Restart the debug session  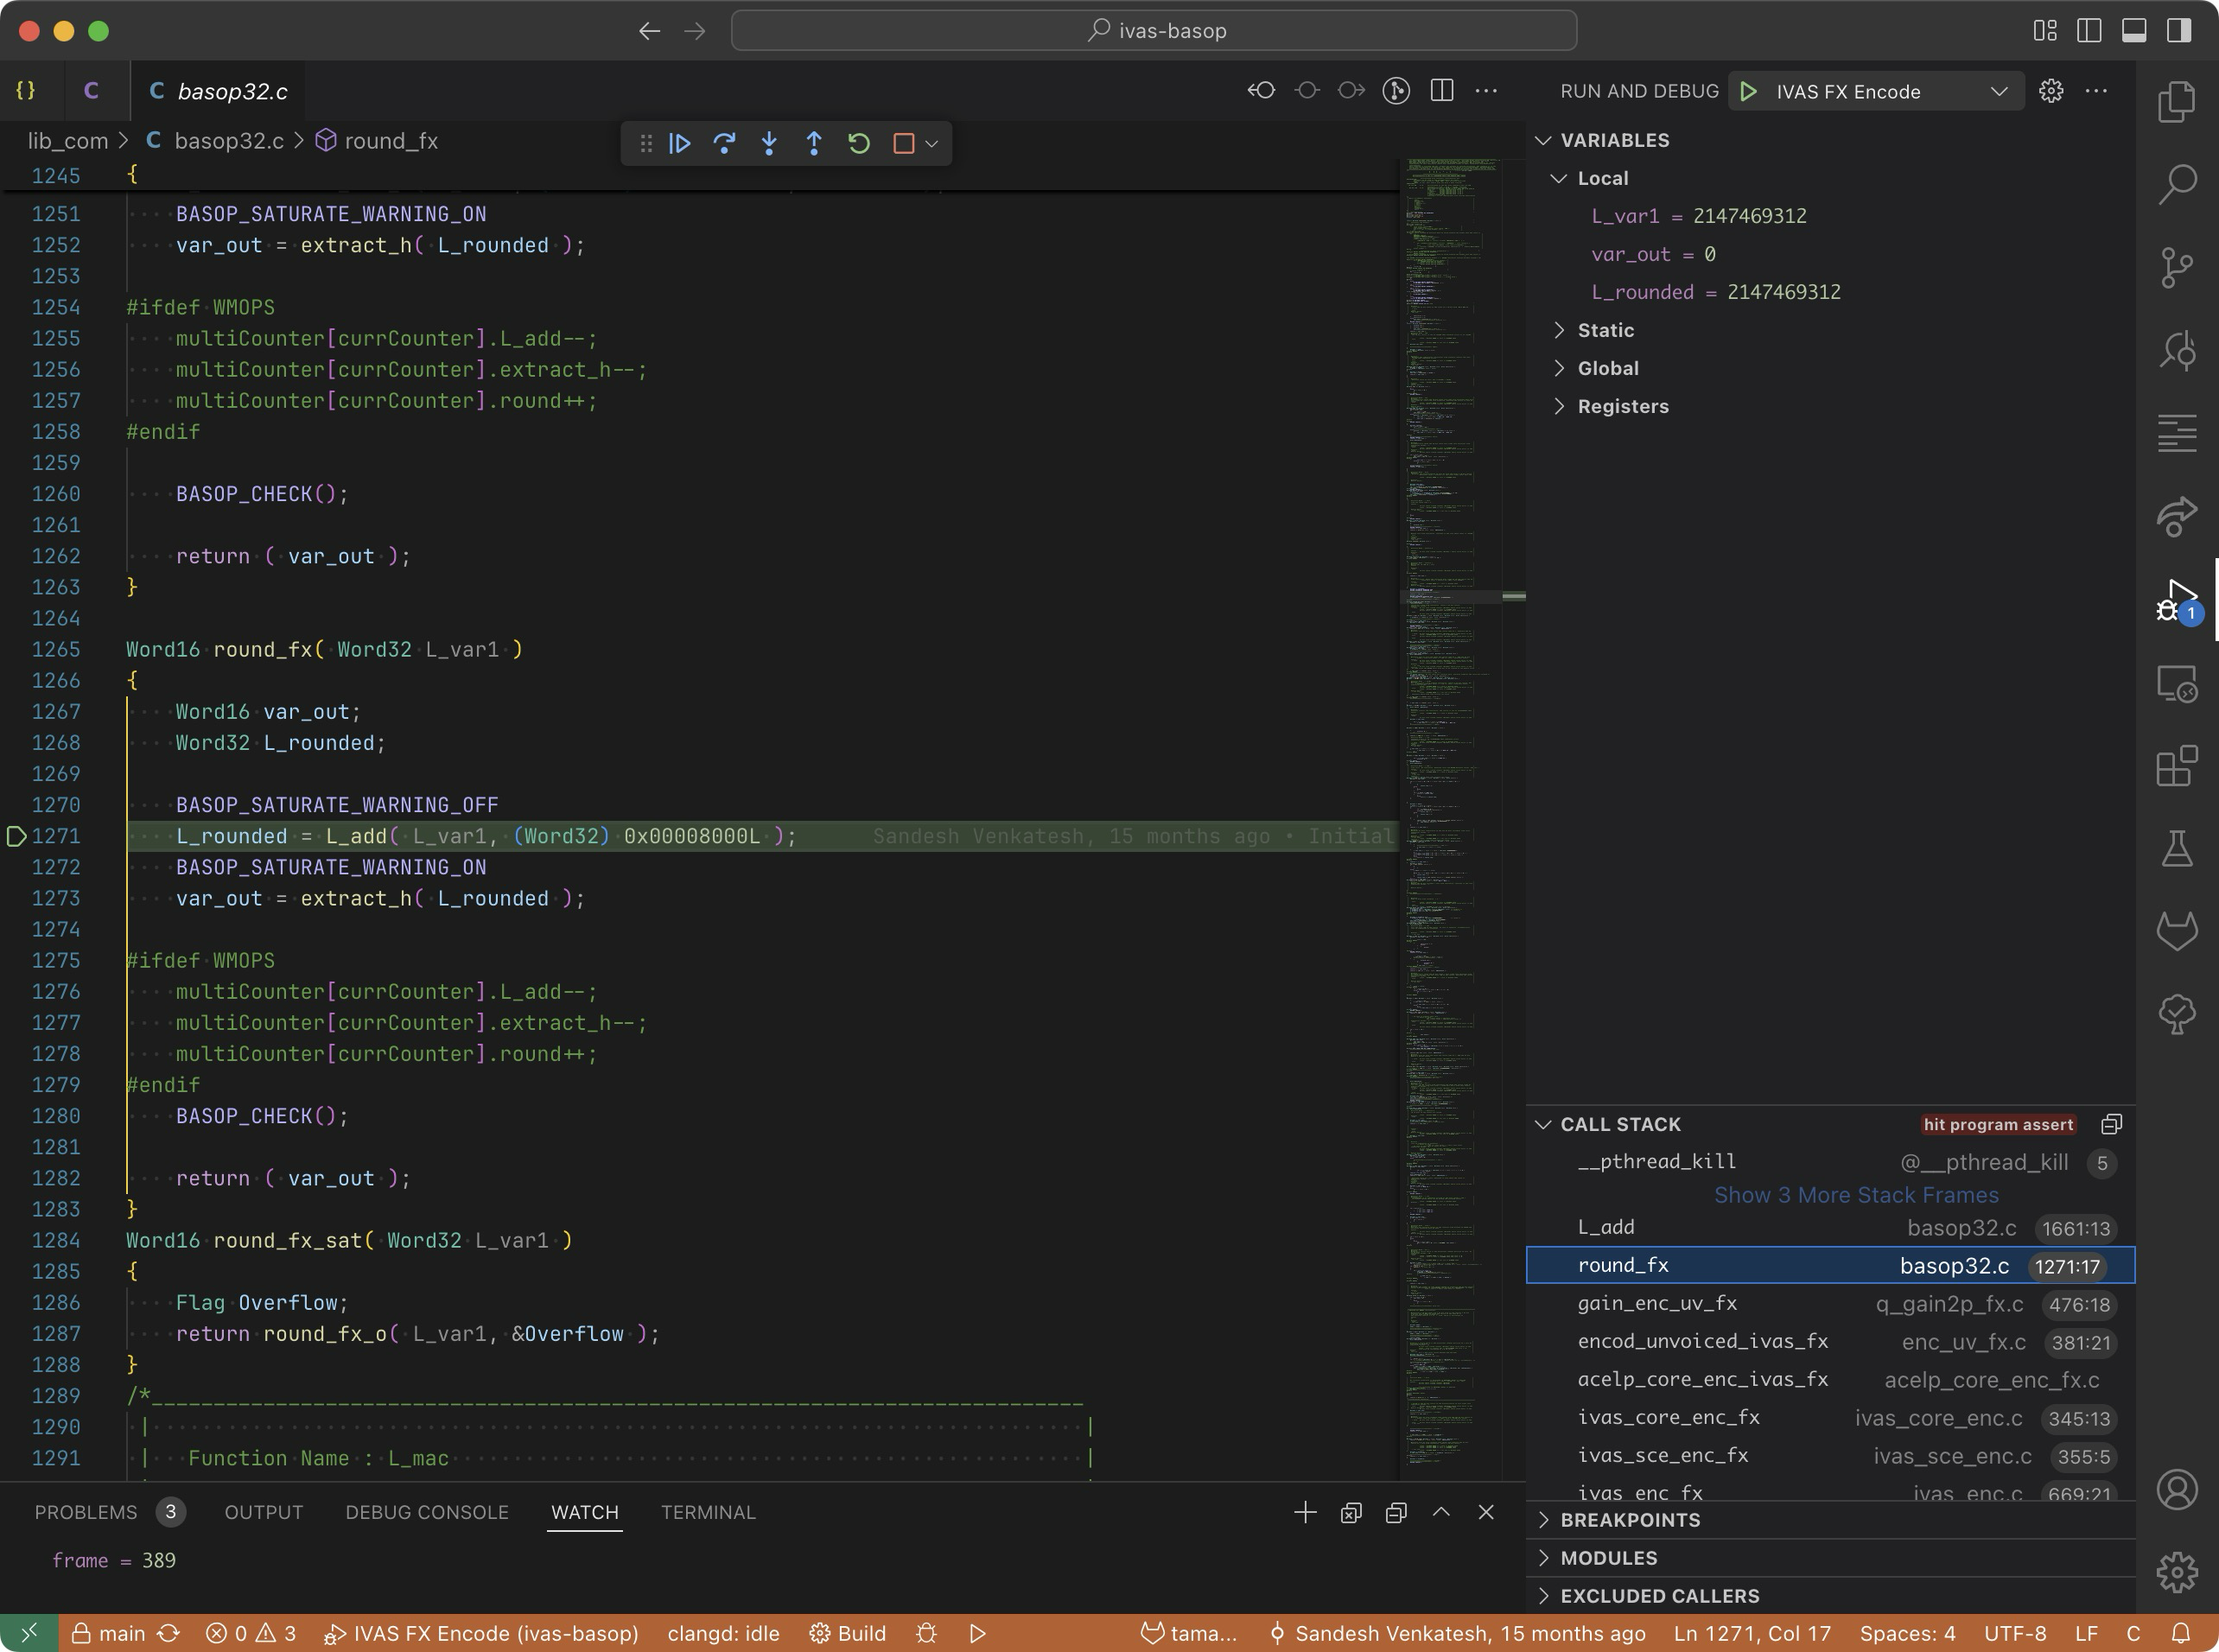click(859, 143)
